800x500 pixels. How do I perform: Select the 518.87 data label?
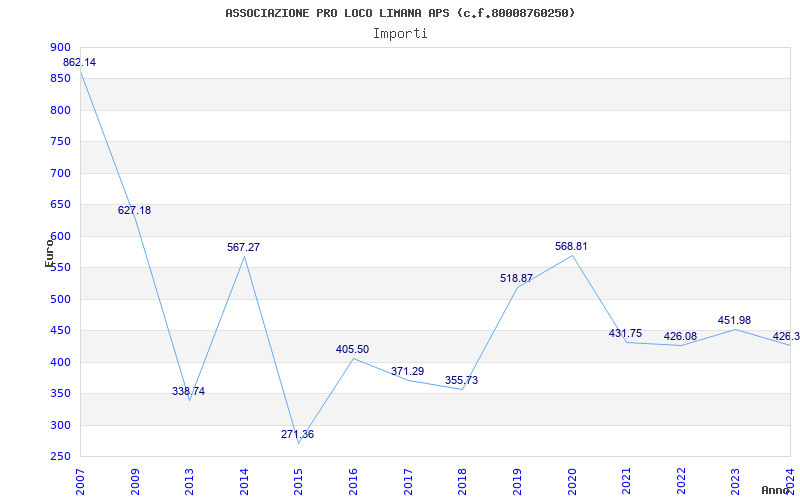(x=516, y=279)
